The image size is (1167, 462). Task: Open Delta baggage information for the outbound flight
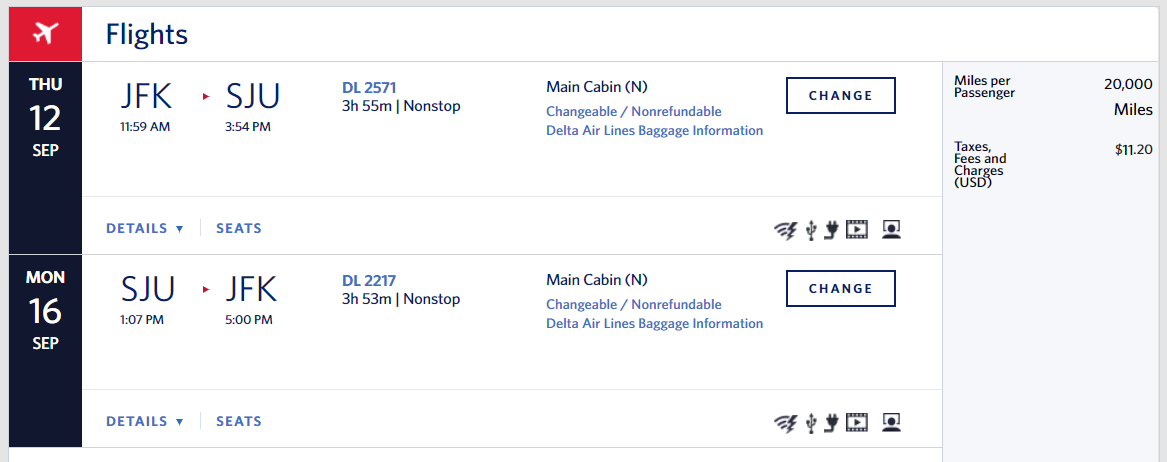pos(654,130)
